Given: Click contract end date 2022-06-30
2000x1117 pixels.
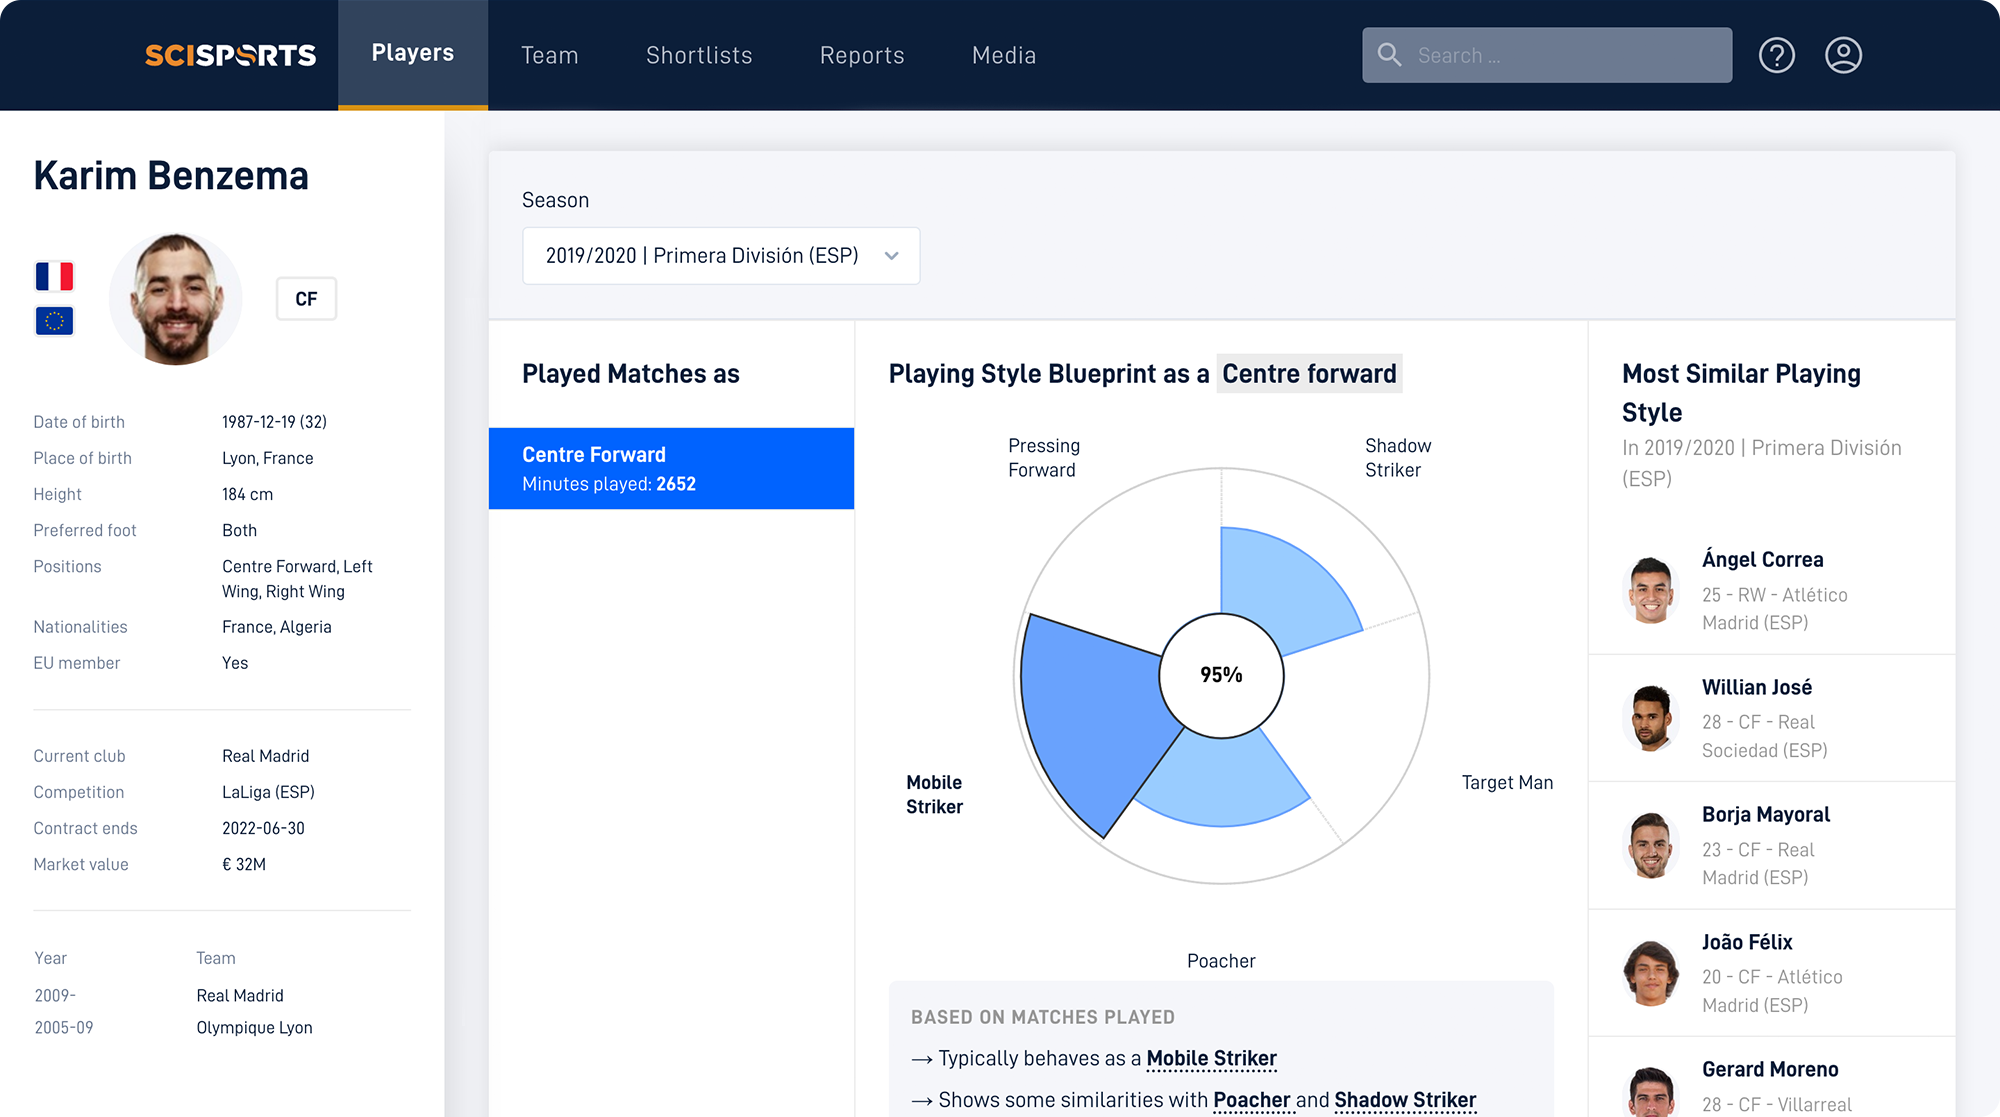Looking at the screenshot, I should point(264,828).
